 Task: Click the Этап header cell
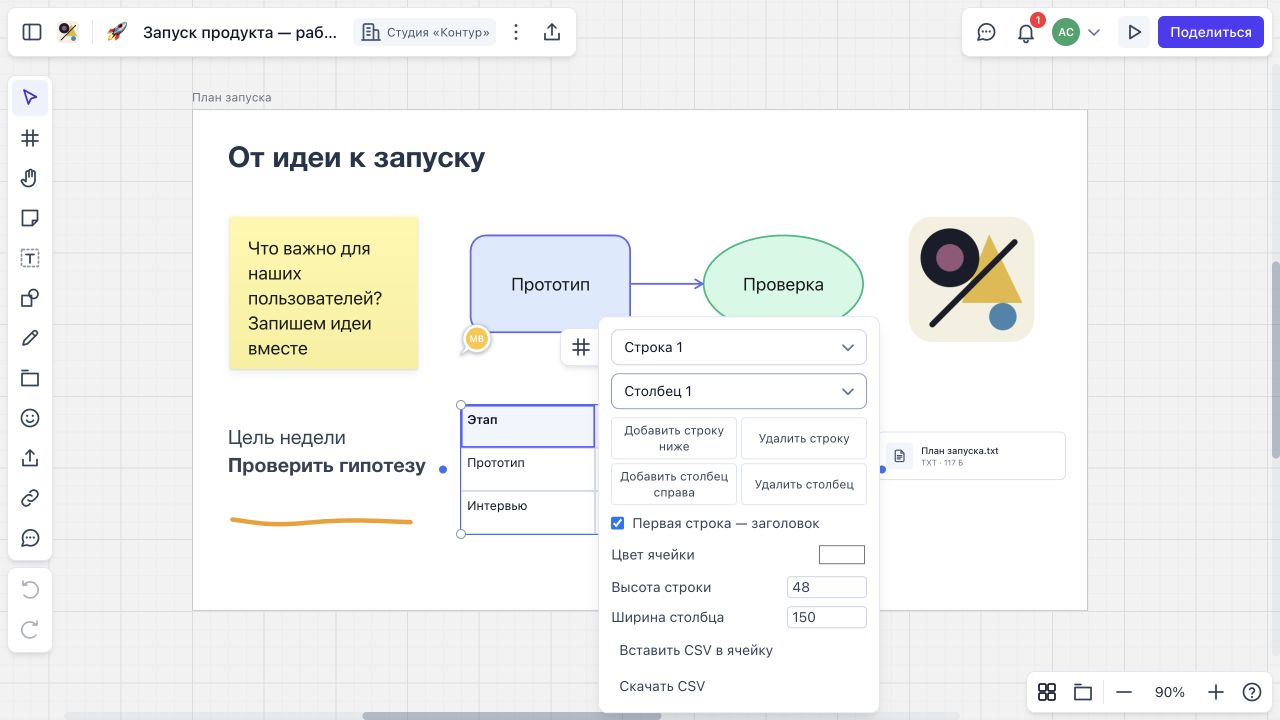528,426
